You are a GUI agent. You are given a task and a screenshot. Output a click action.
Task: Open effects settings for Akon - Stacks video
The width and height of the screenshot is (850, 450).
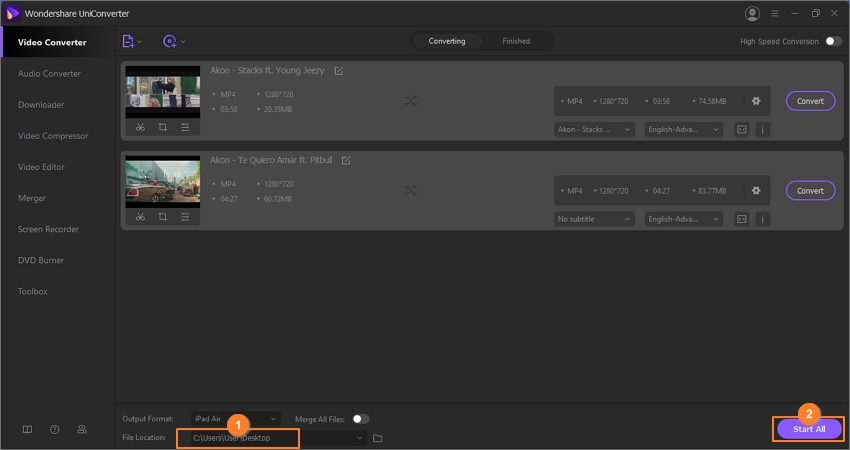[185, 127]
